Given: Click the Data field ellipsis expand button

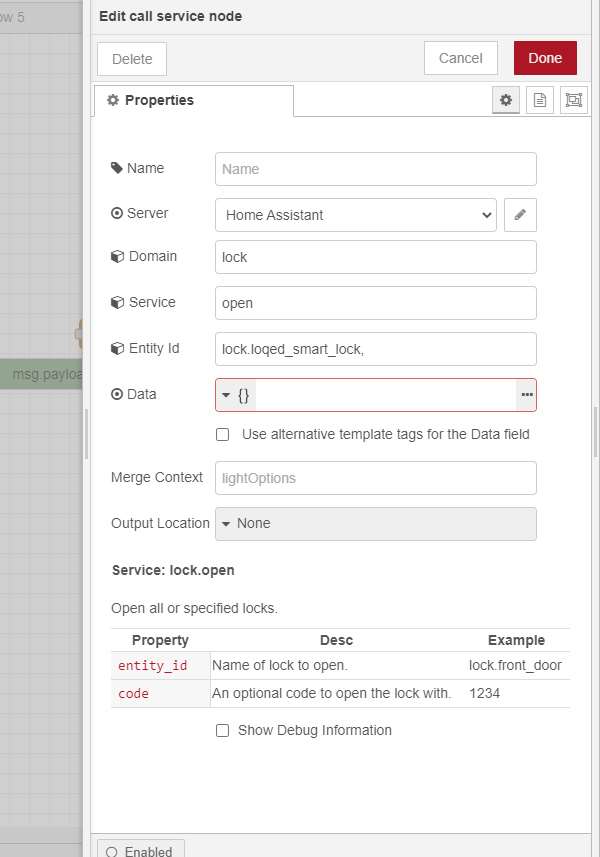Looking at the screenshot, I should (526, 395).
